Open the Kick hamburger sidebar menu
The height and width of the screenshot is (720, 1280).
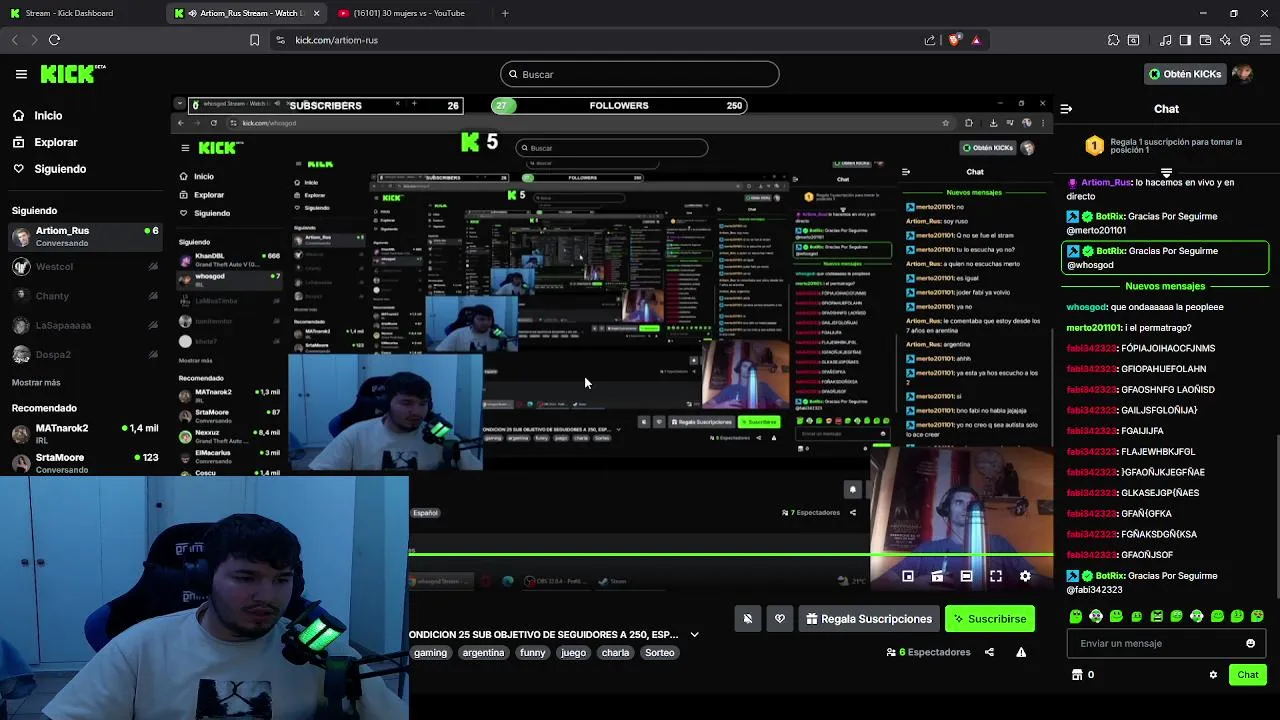(21, 74)
